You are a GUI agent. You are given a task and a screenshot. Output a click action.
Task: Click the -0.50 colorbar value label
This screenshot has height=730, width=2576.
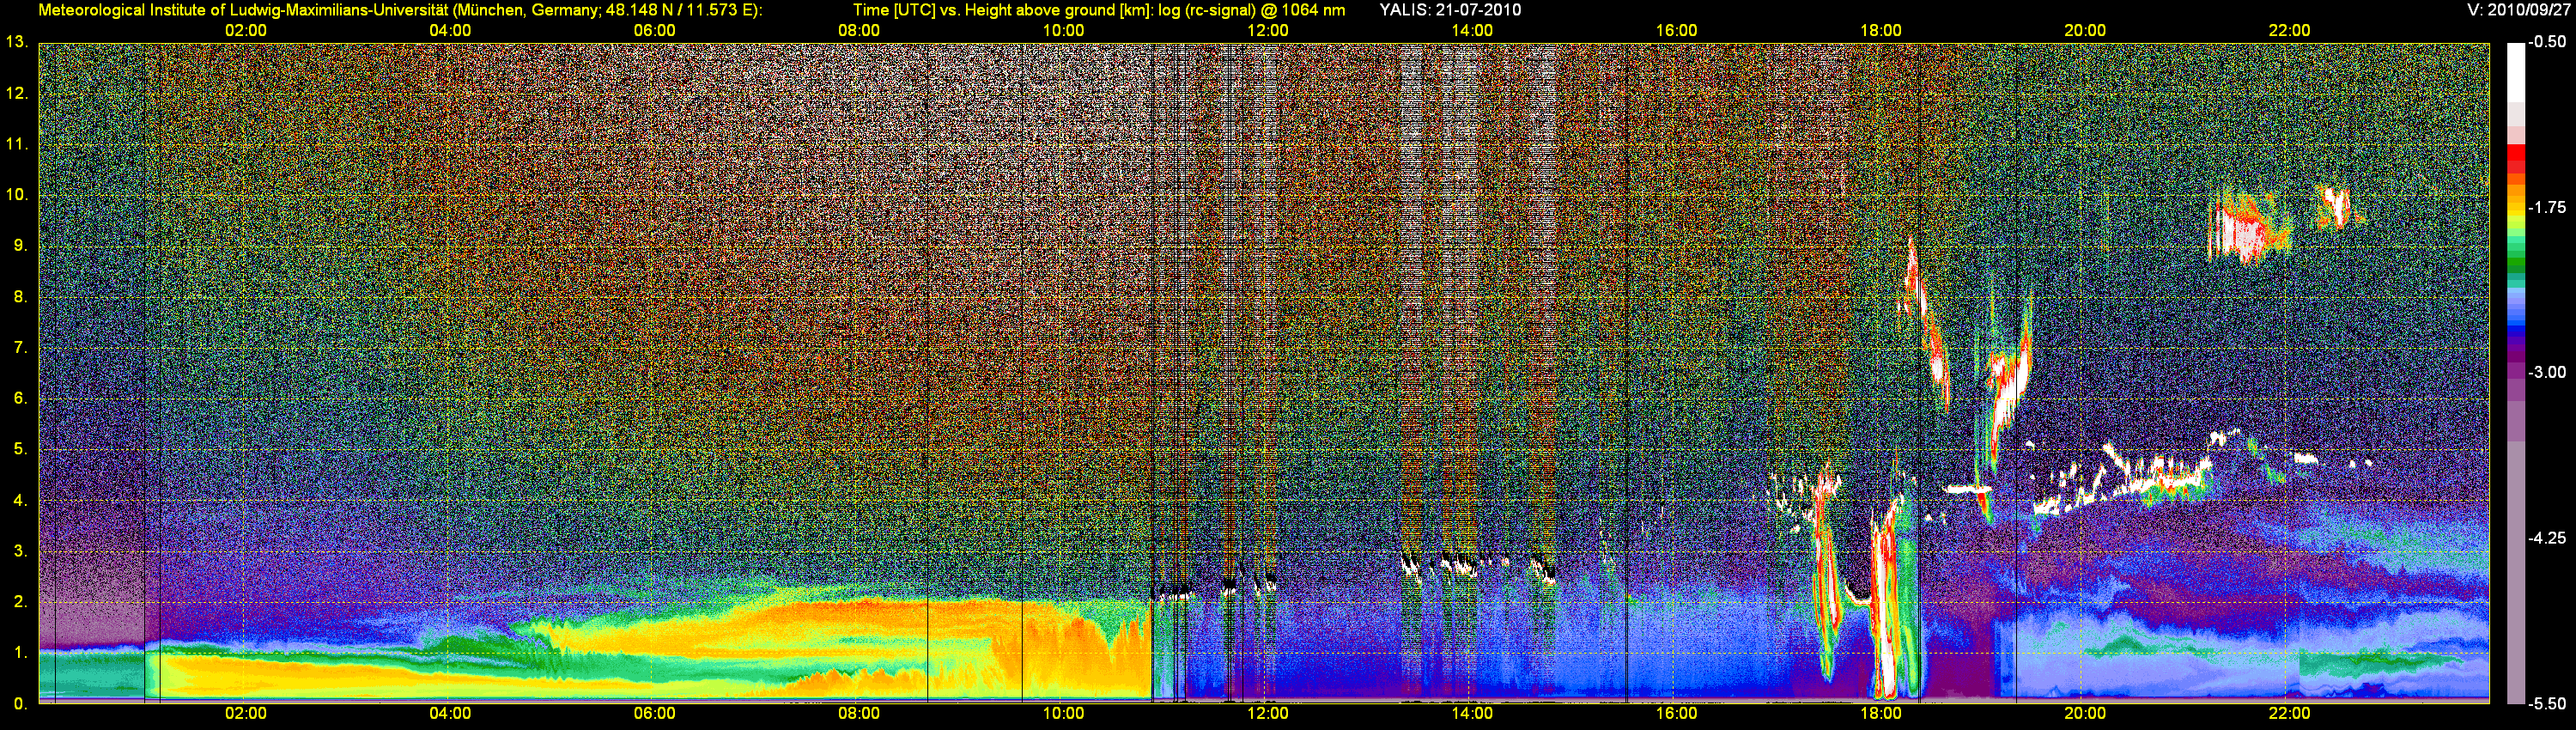2546,42
